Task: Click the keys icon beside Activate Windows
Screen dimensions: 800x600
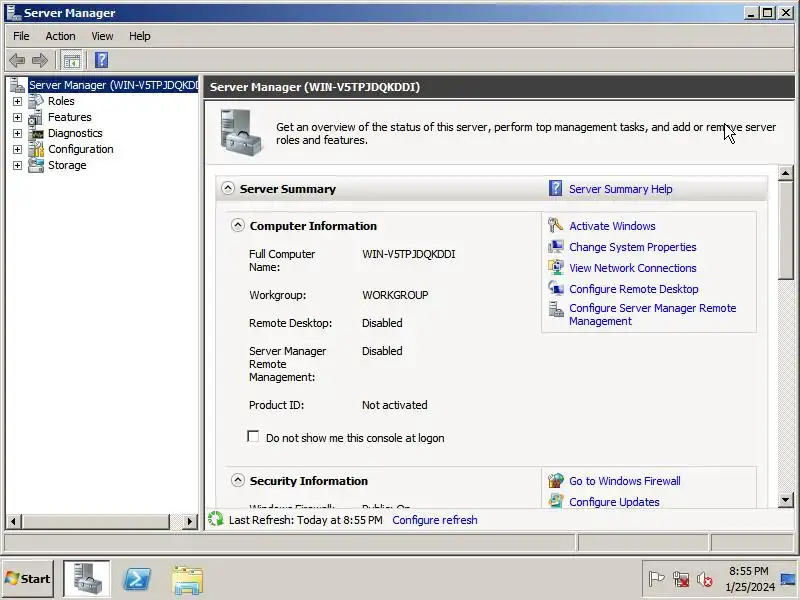Action: 555,226
